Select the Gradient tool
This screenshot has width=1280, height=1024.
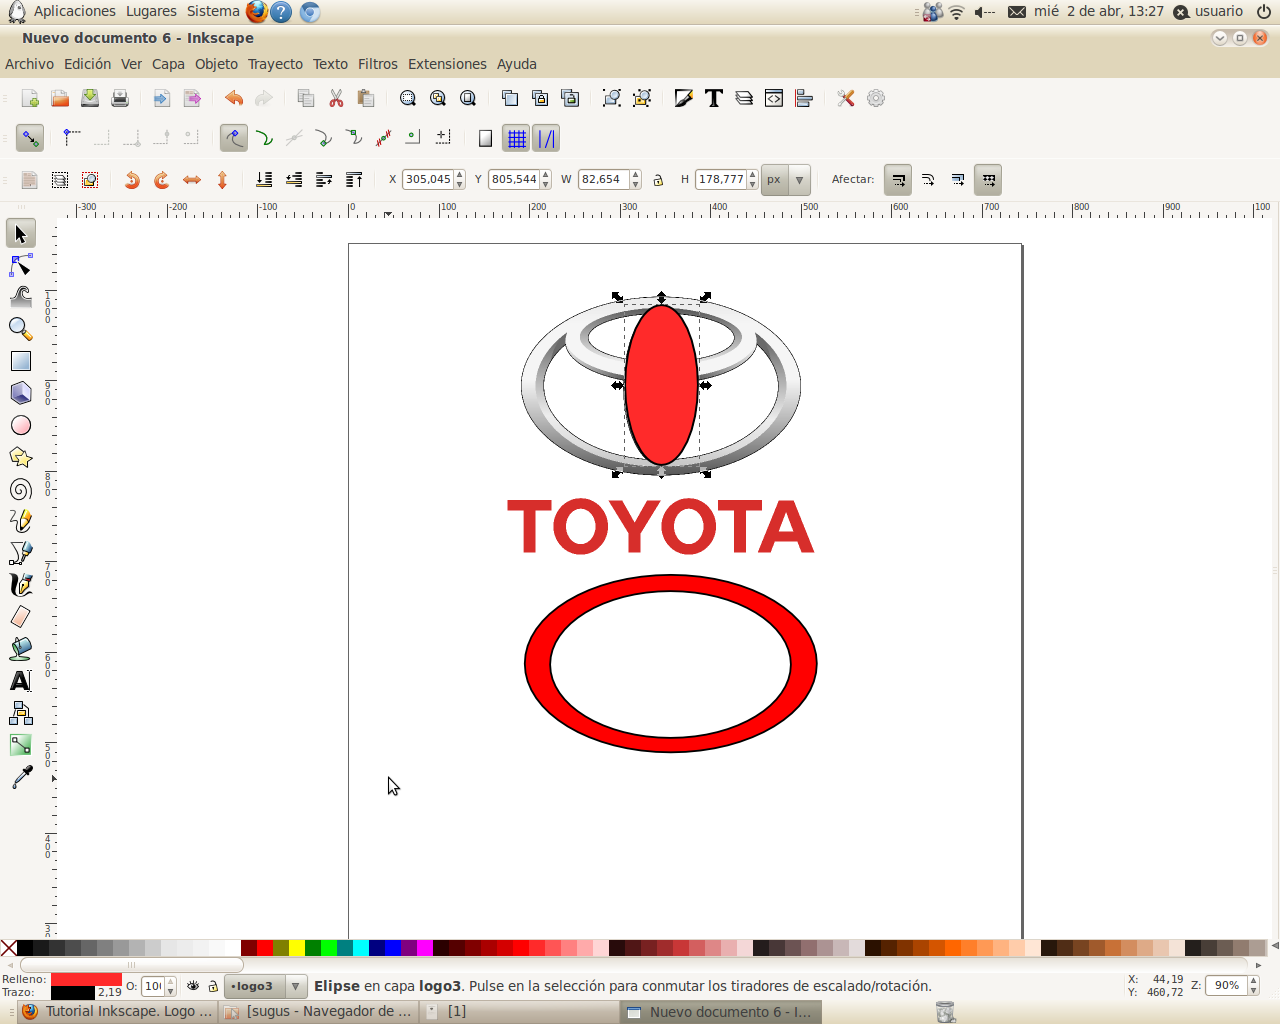20,745
